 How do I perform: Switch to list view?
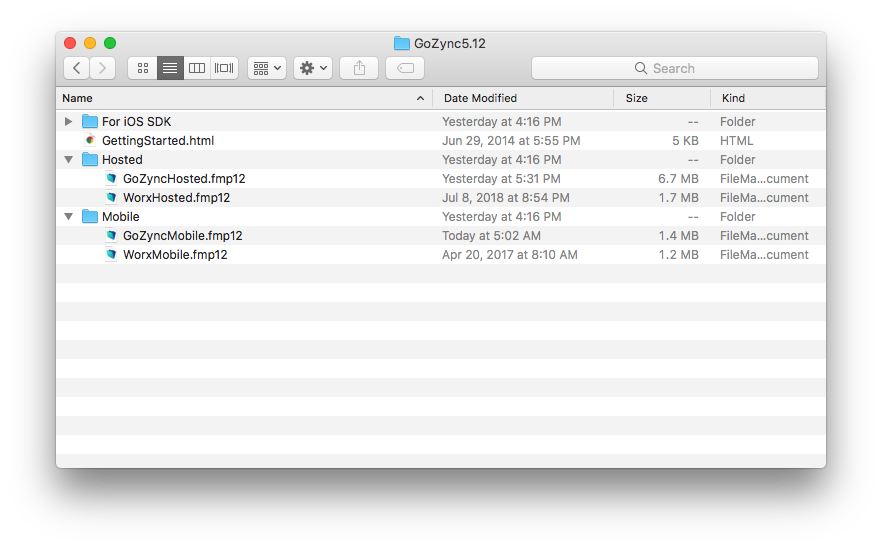170,68
